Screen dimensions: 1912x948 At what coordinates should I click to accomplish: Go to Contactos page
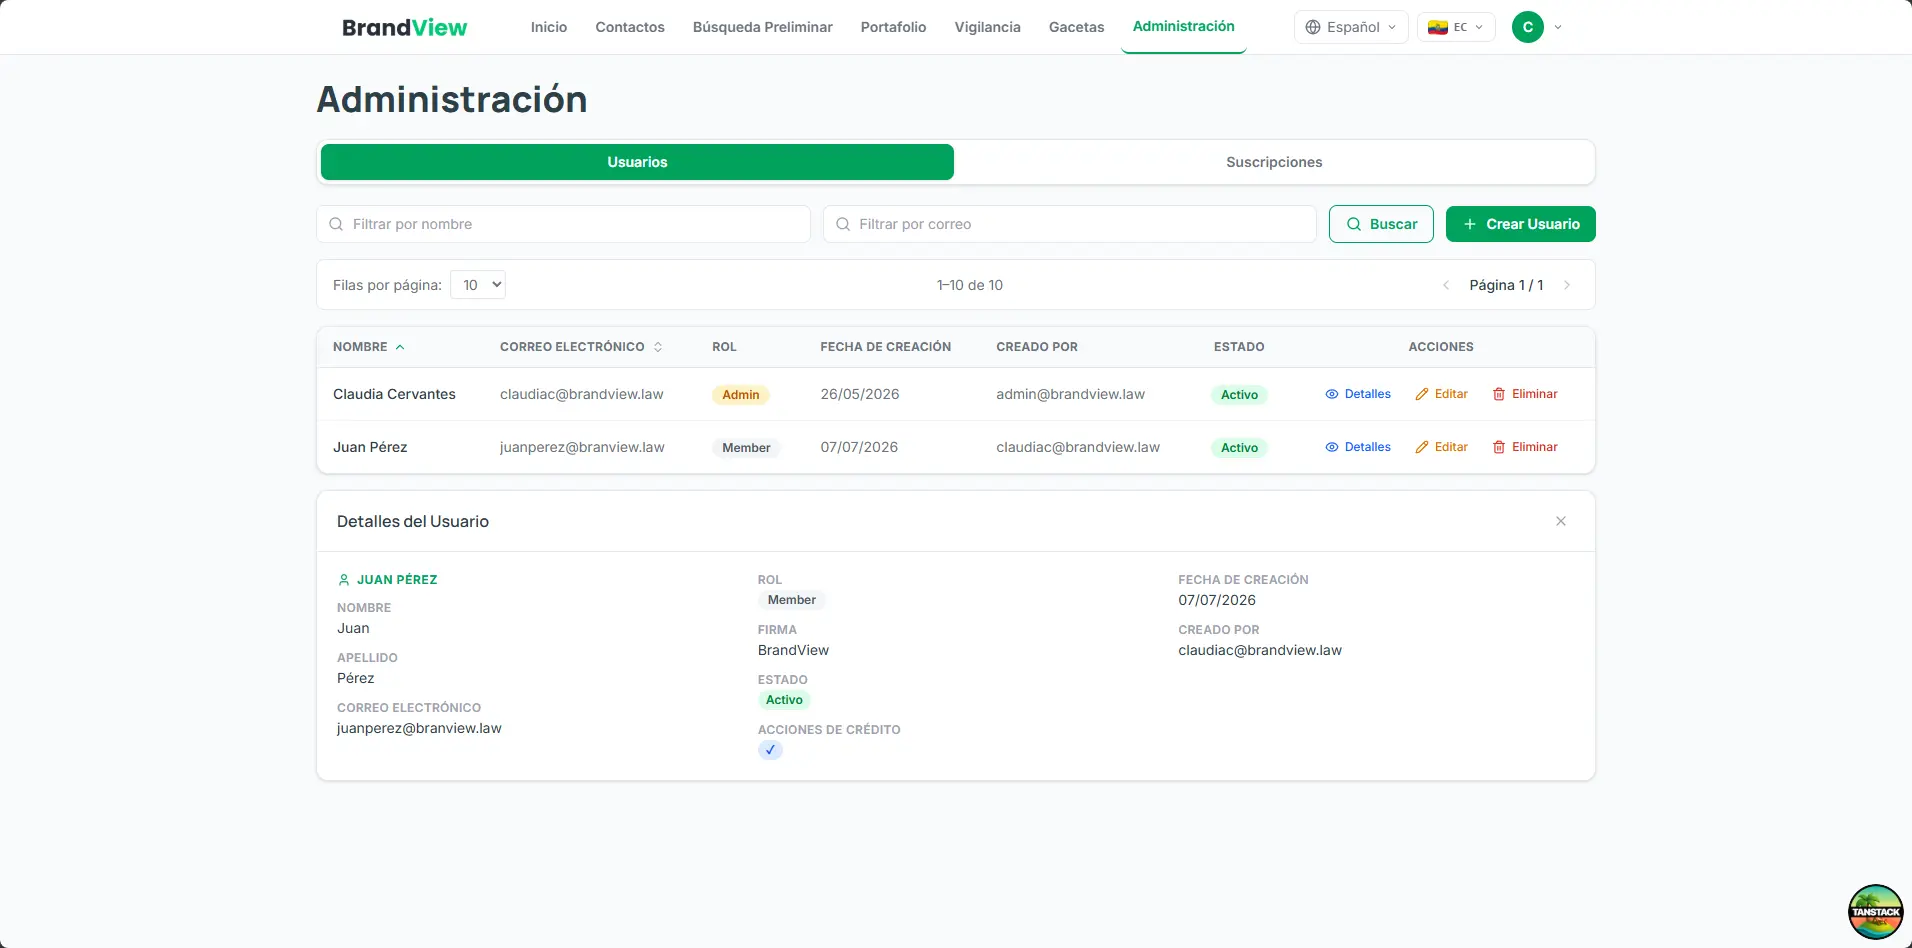[630, 27]
